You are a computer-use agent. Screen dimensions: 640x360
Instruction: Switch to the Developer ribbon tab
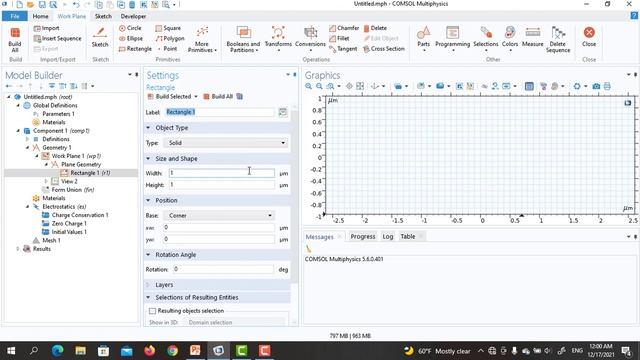coord(133,16)
